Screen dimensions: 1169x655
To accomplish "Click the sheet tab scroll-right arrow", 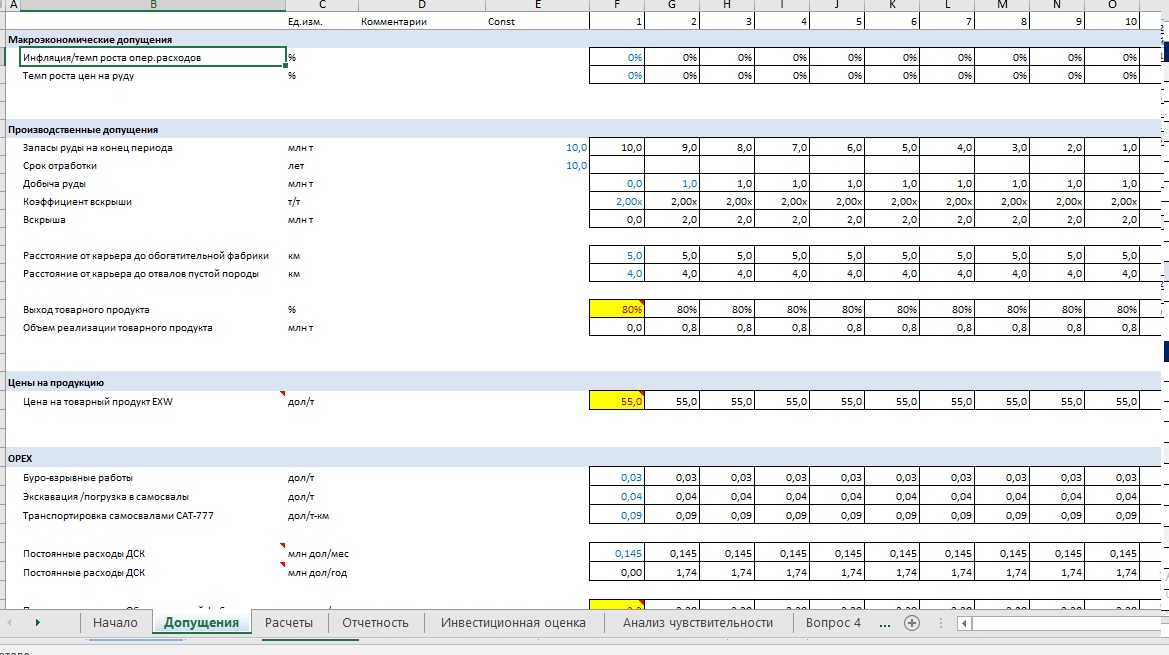I will tap(37, 623).
